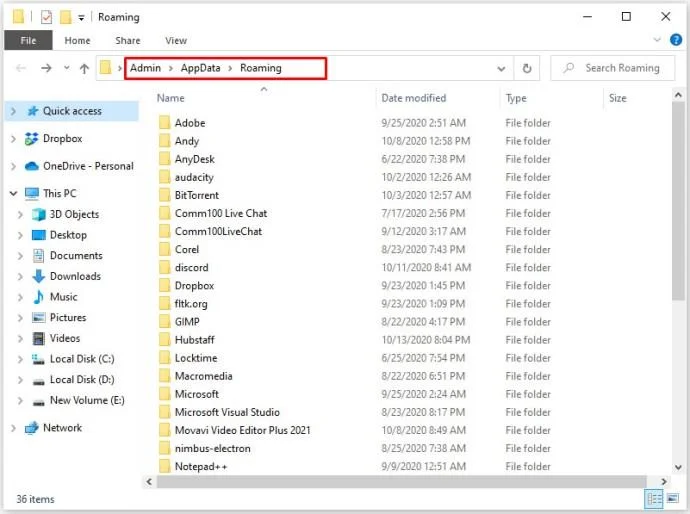Select the GIMP folder icon
This screenshot has height=514, width=690.
(165, 322)
